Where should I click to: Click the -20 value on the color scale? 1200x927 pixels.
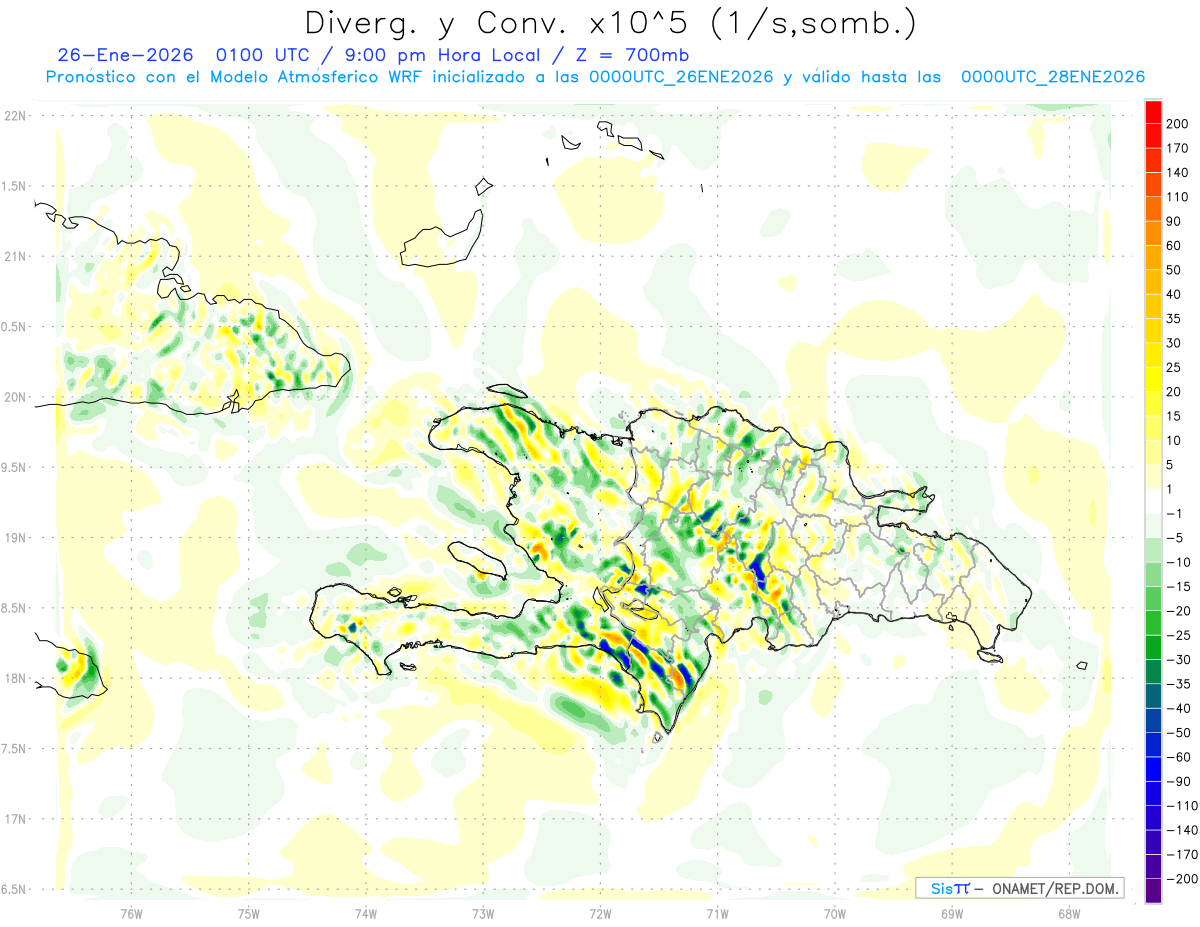point(1180,611)
